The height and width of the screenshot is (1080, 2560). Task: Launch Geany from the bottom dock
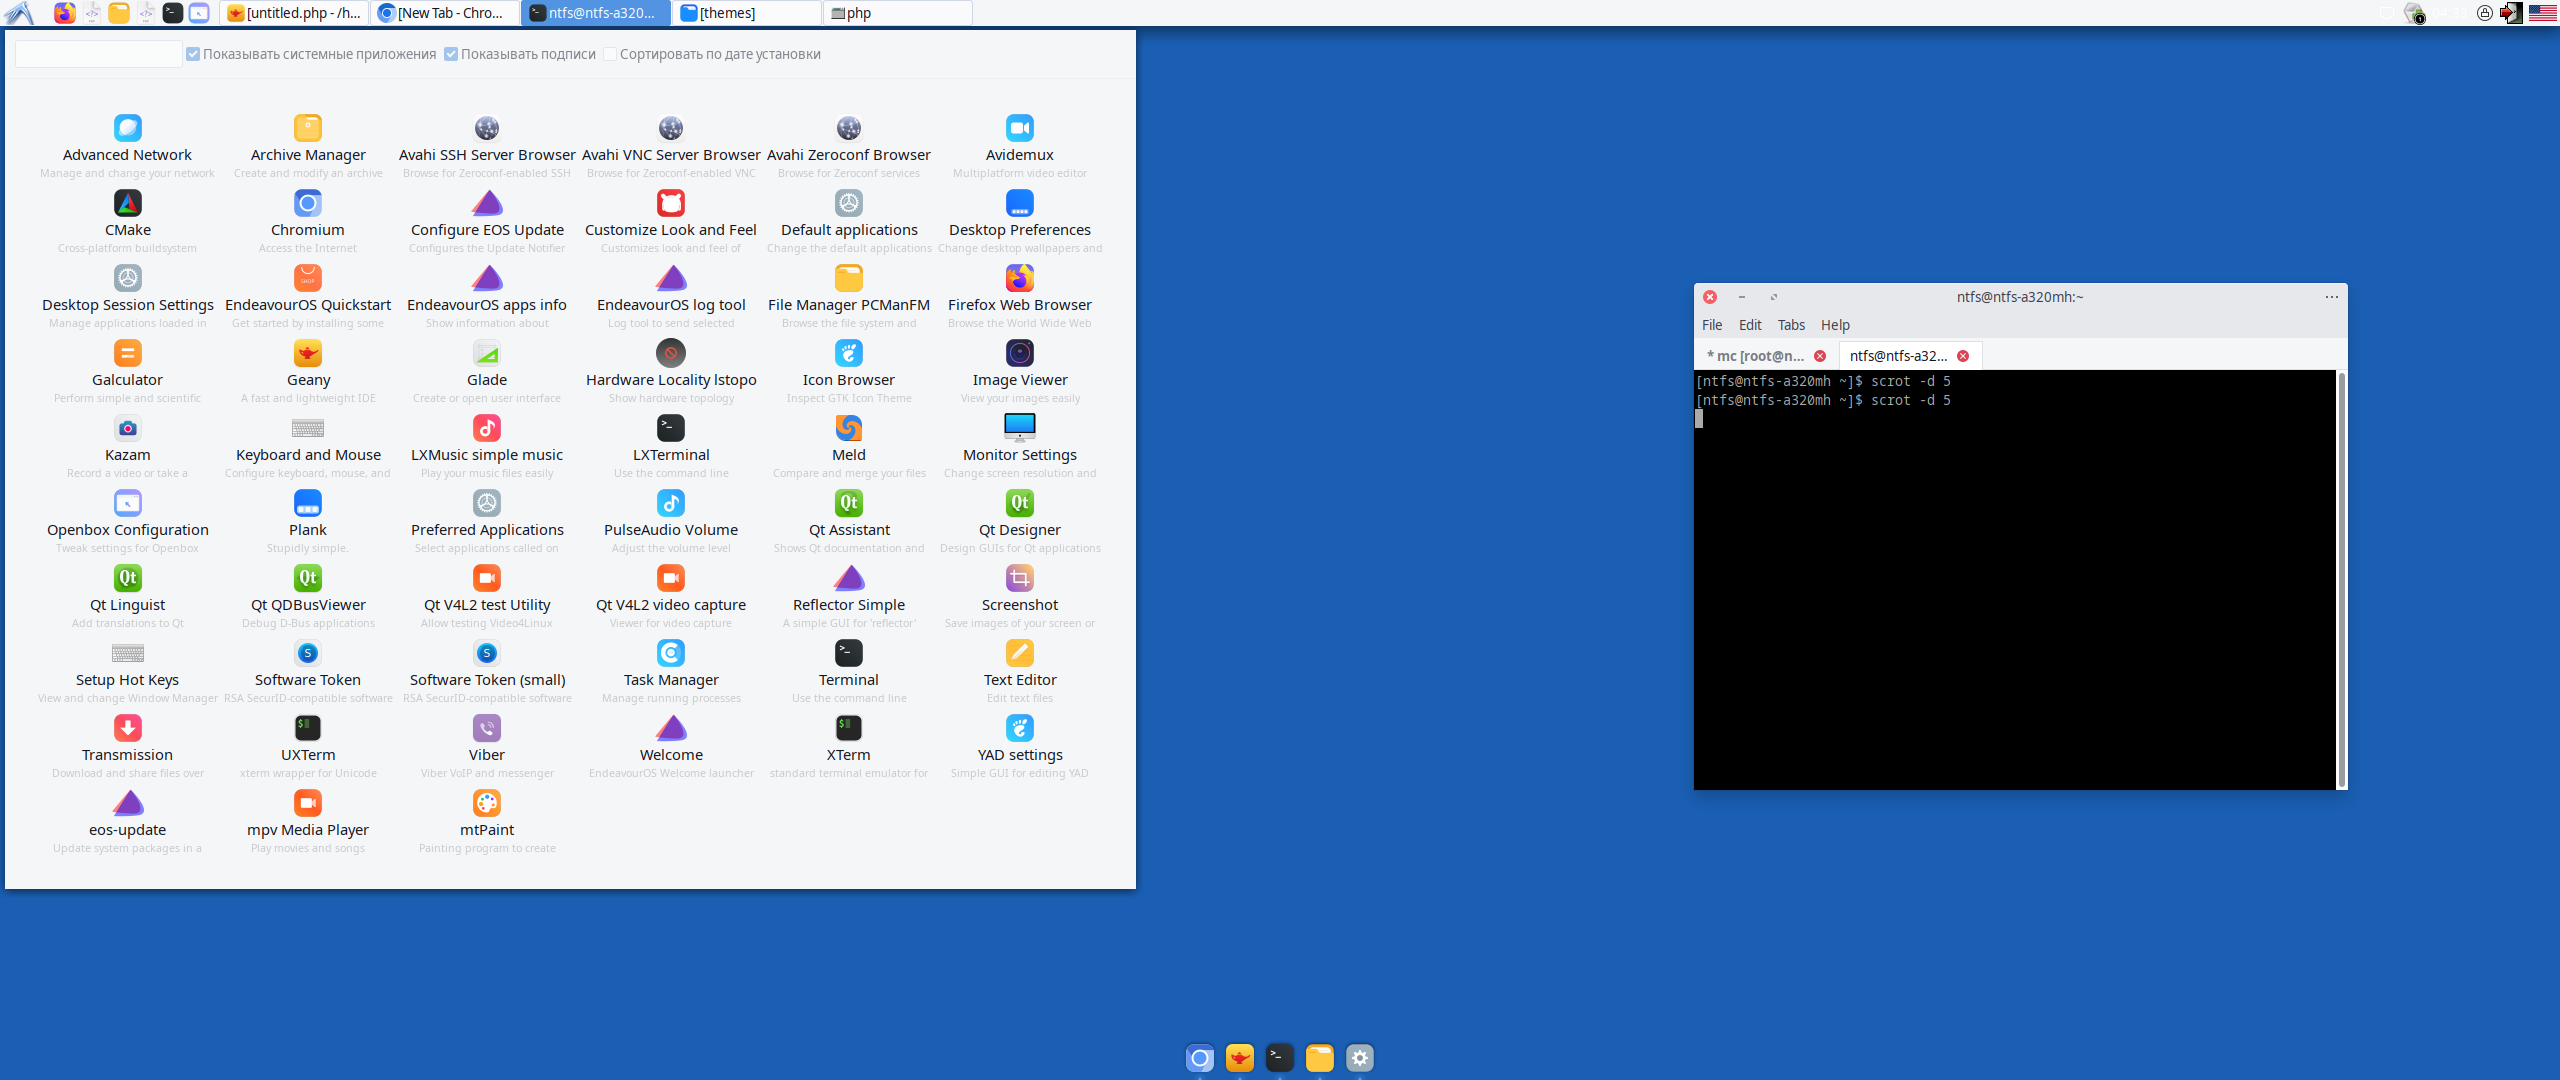coord(1240,1058)
